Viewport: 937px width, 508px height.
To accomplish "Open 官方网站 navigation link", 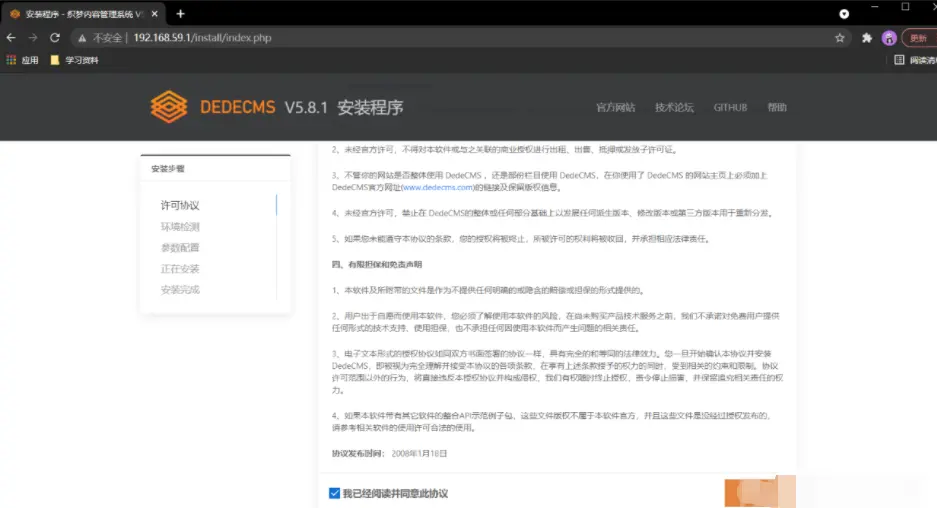I will click(x=616, y=108).
